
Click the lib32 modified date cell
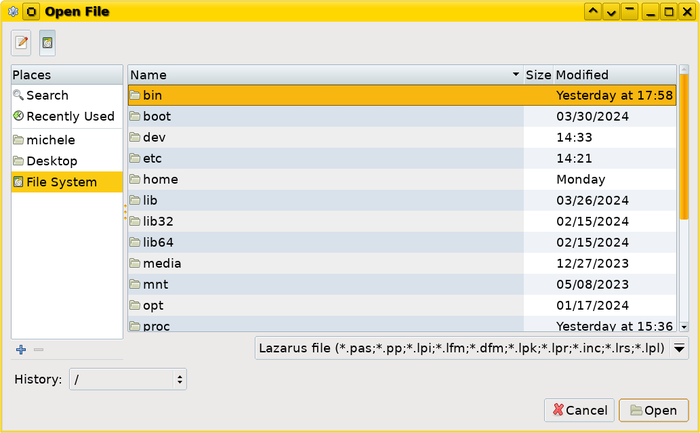(x=592, y=221)
